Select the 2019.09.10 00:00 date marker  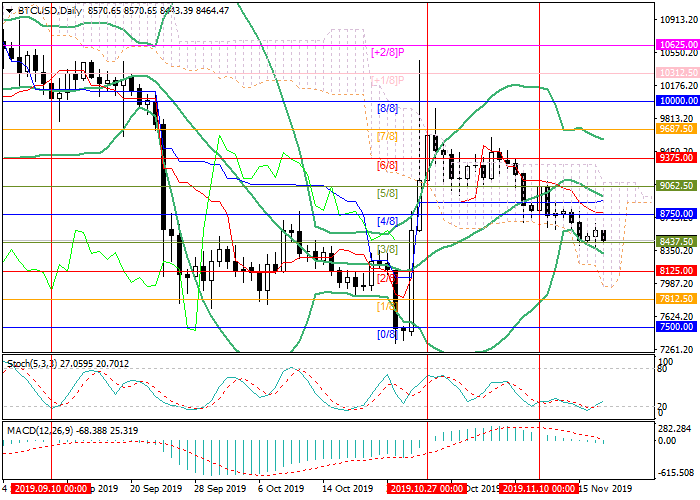tap(51, 488)
